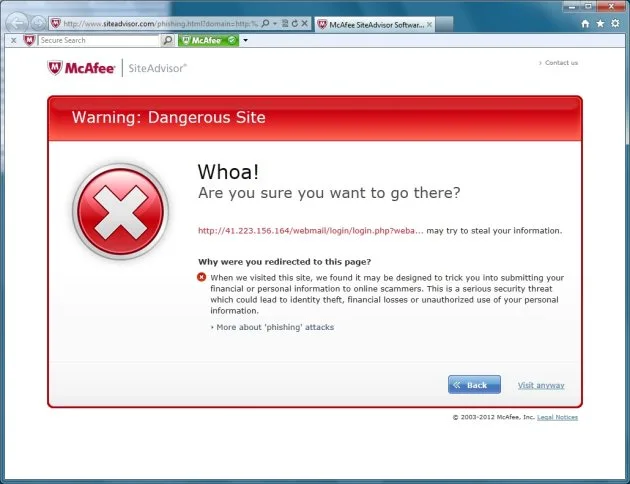Viewport: 630px width, 484px height.
Task: Click the browser back arrow button
Action: [x=17, y=23]
